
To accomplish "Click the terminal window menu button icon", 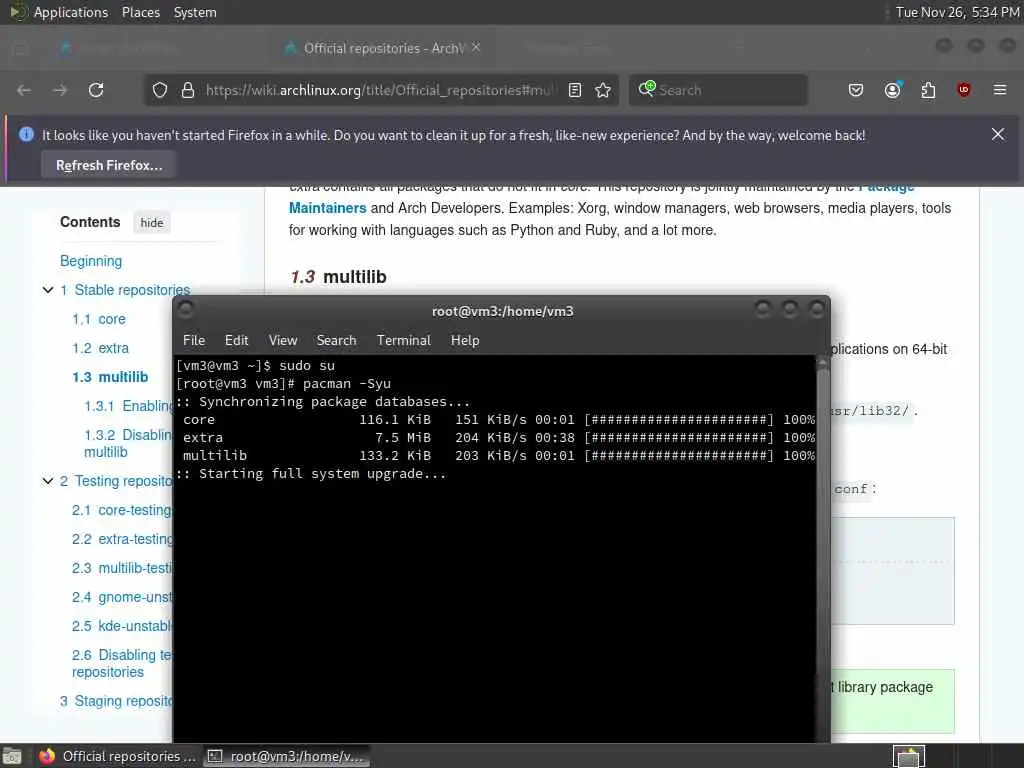I will click(x=185, y=308).
